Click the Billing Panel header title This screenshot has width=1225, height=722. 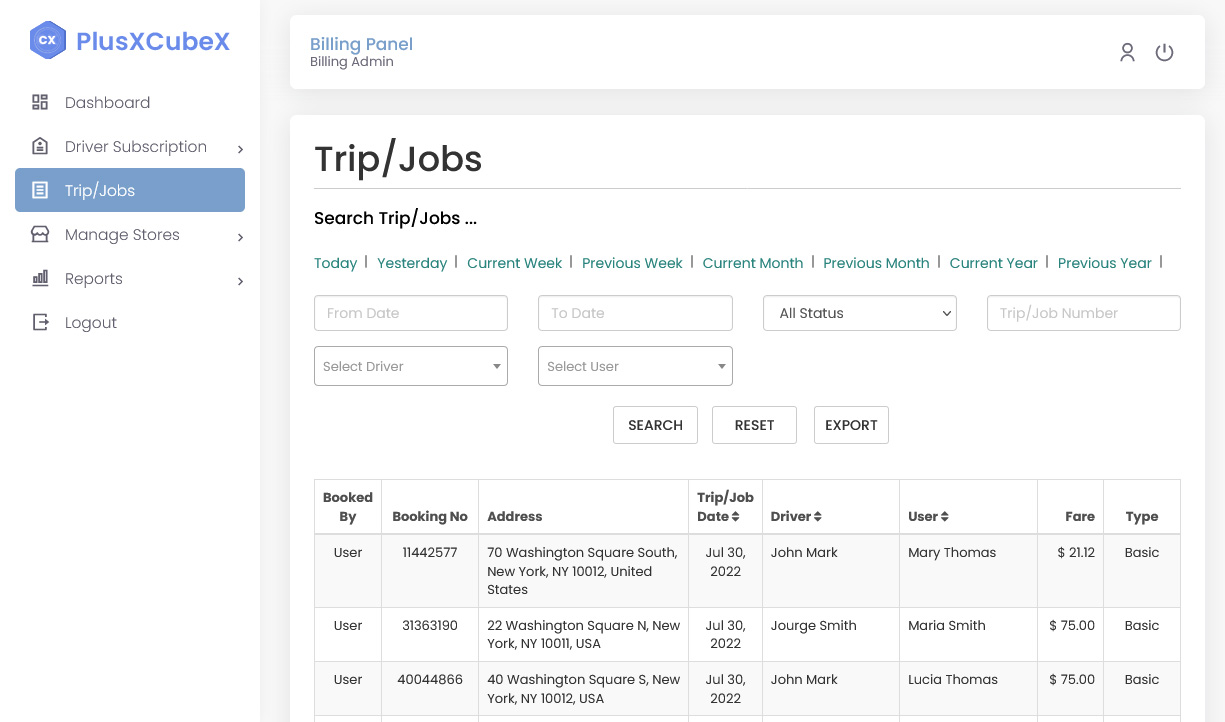coord(361,44)
